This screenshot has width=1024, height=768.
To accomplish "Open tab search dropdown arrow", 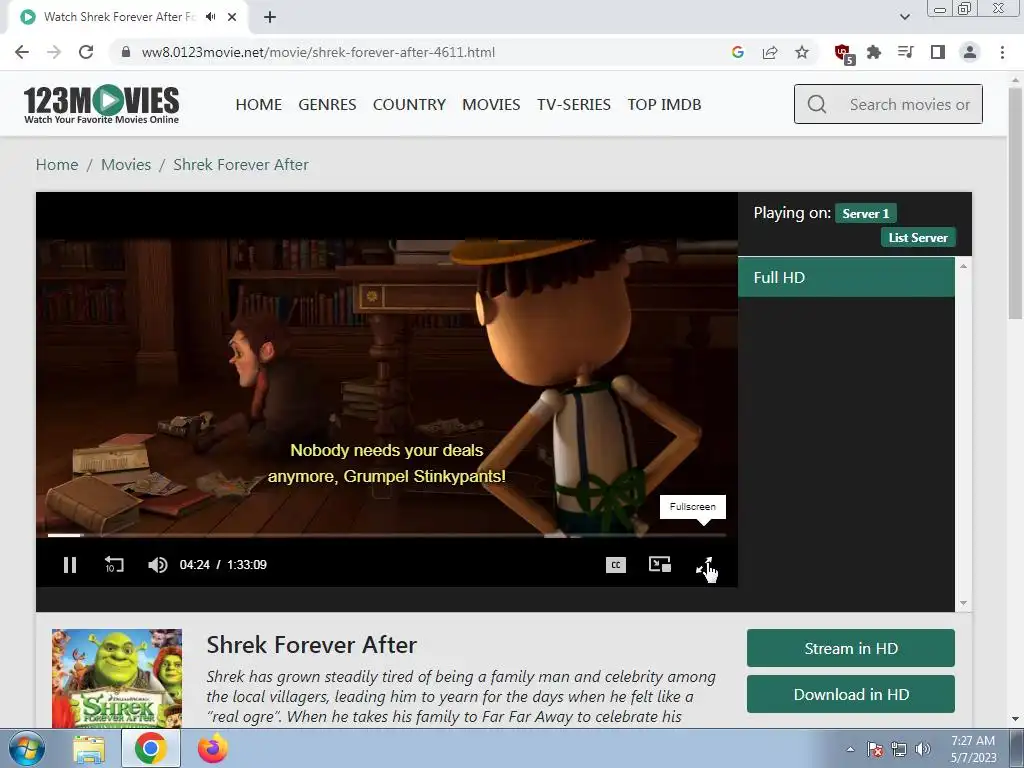I will (x=904, y=17).
